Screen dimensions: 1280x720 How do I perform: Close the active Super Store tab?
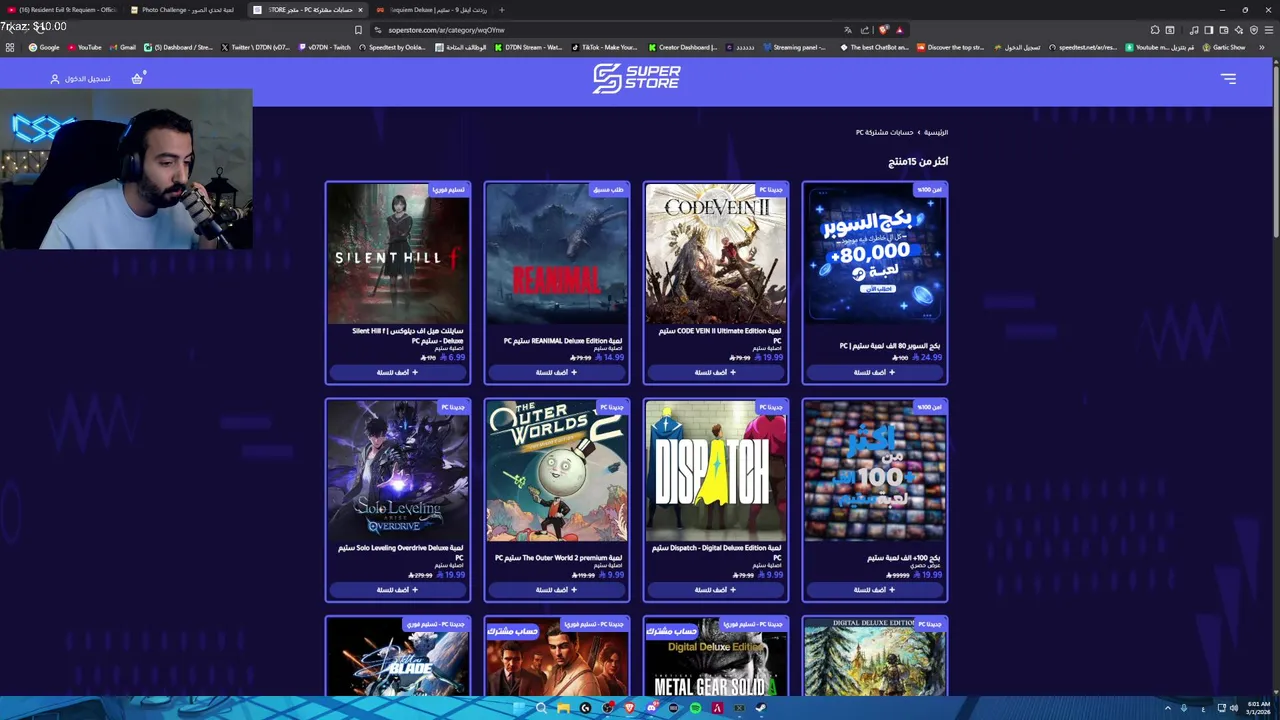(360, 10)
